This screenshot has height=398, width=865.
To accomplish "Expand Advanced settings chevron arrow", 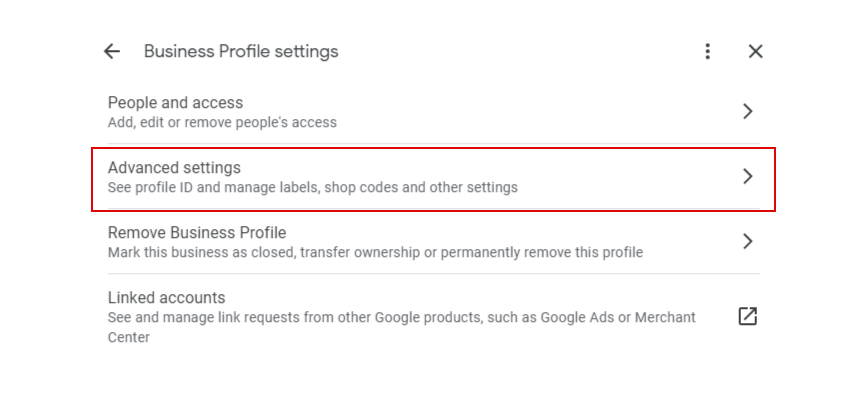I will point(747,176).
